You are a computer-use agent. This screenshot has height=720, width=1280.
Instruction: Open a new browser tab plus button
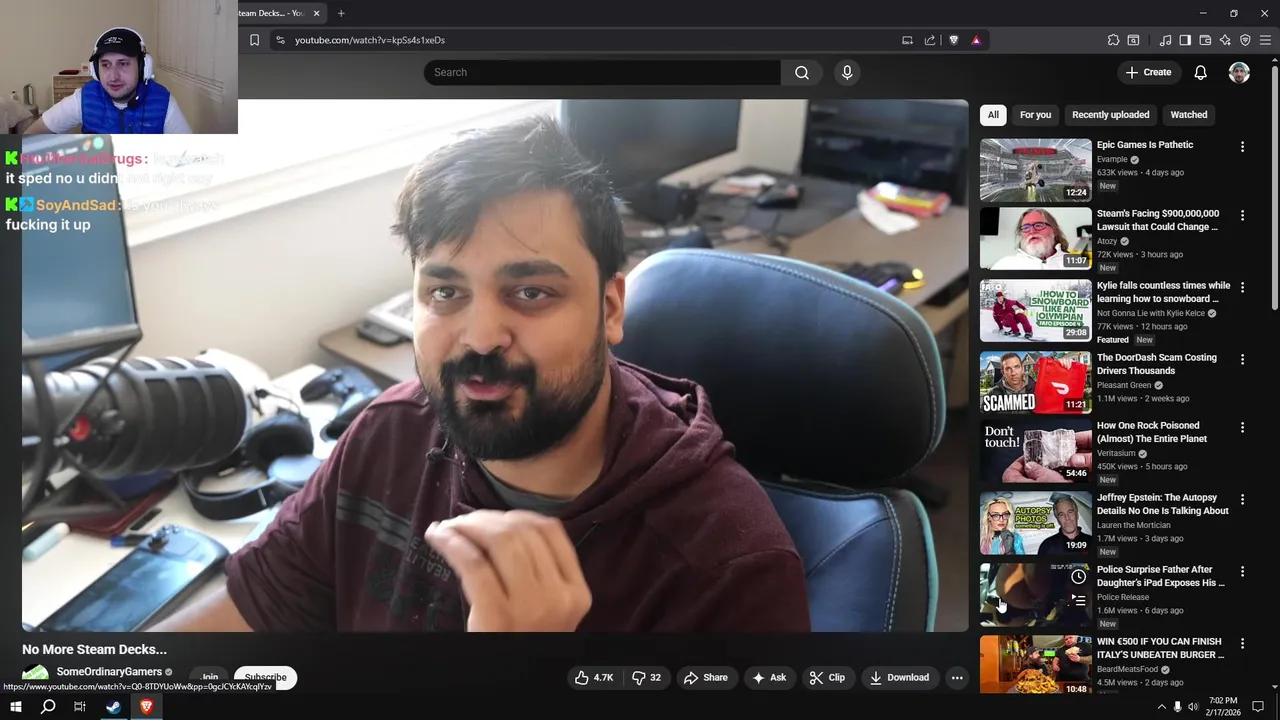pos(341,13)
